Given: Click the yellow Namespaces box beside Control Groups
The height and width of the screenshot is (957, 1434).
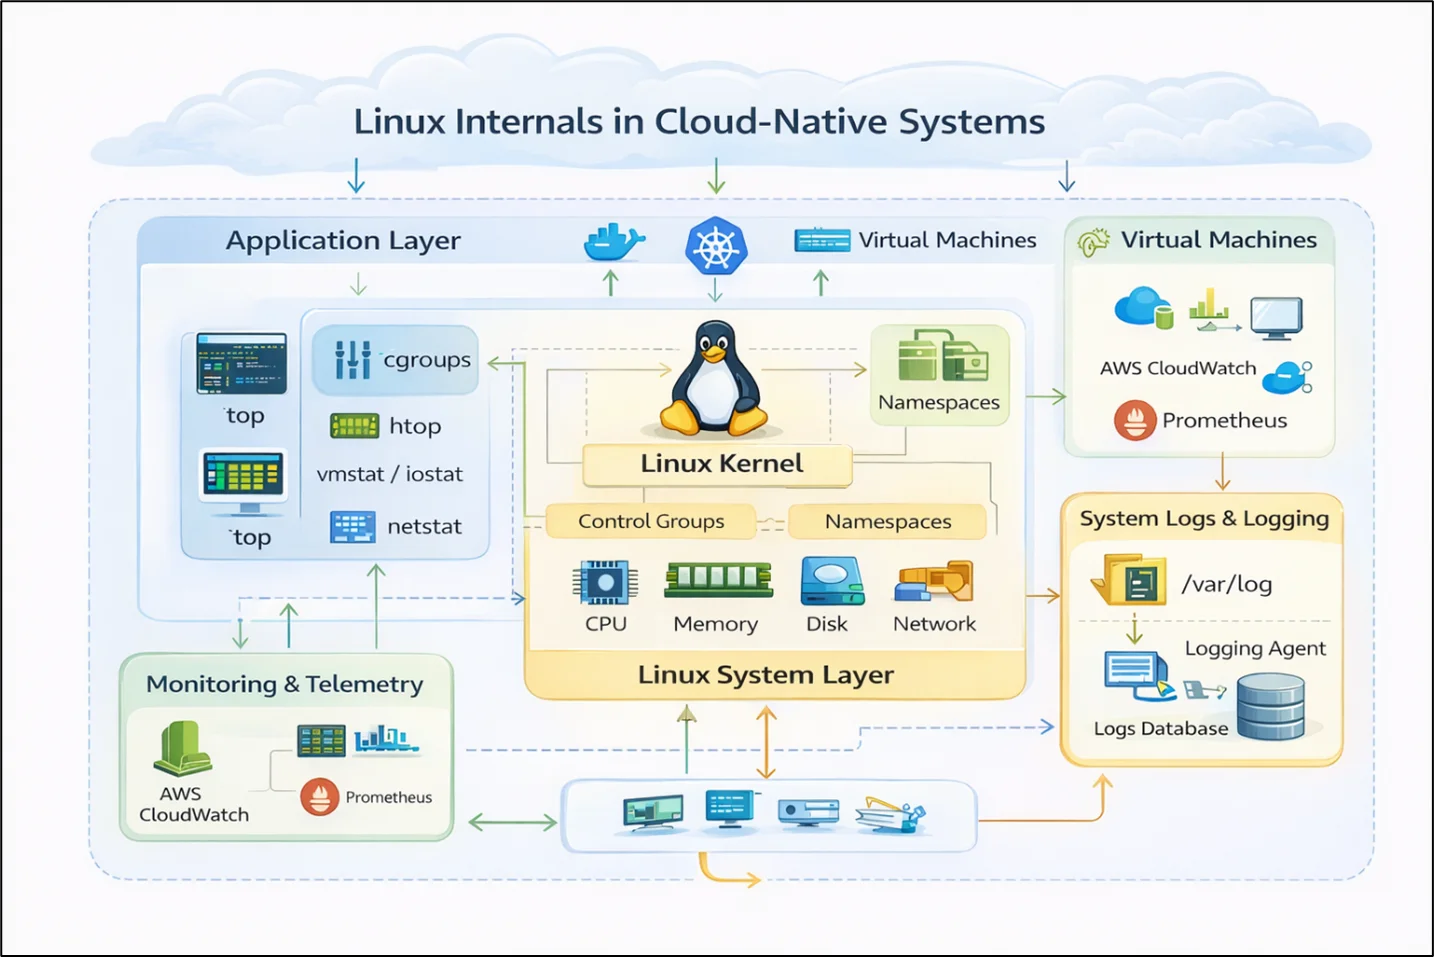Looking at the screenshot, I should tap(887, 521).
